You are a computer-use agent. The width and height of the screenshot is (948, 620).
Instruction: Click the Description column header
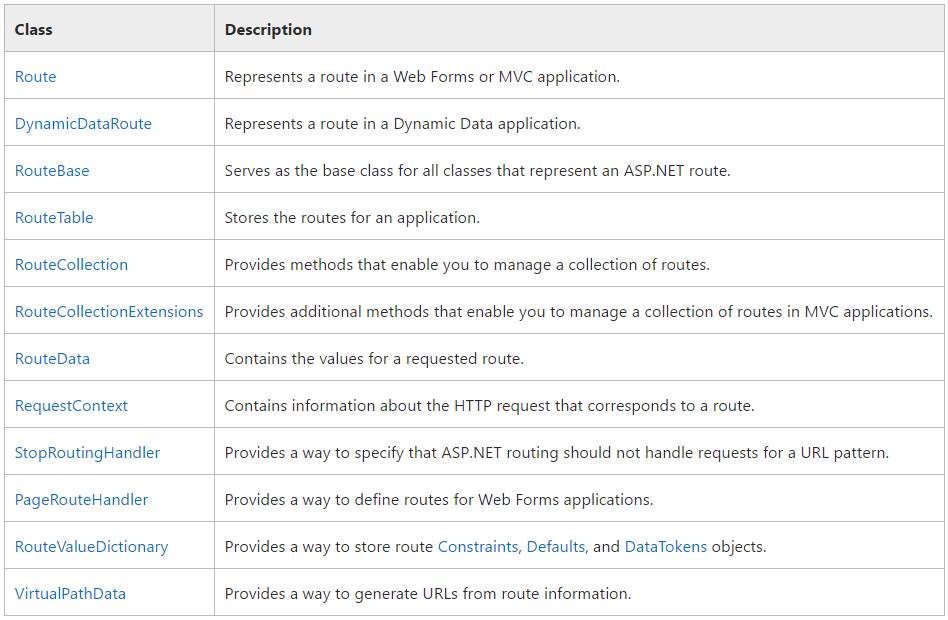[268, 30]
